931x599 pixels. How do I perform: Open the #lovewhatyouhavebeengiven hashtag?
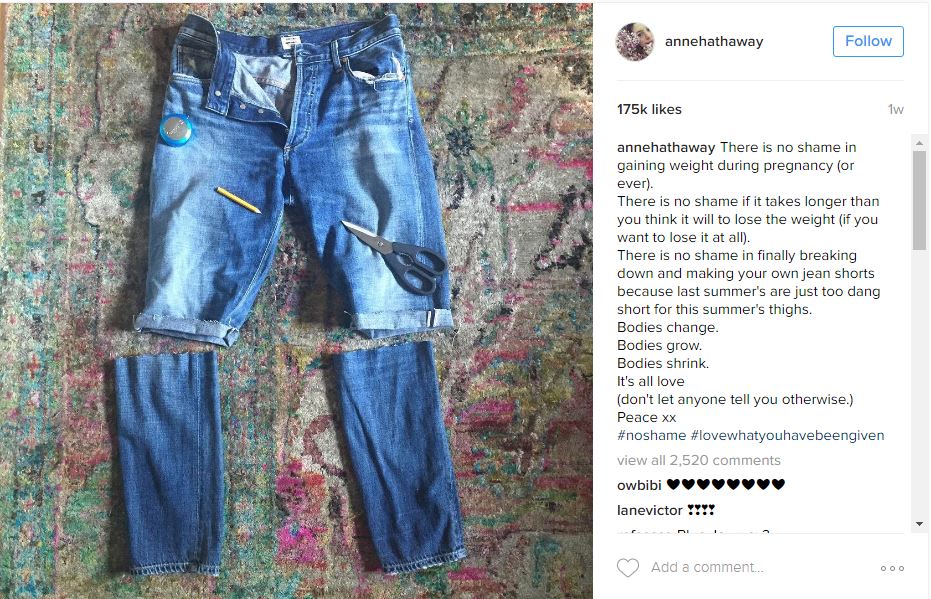787,435
